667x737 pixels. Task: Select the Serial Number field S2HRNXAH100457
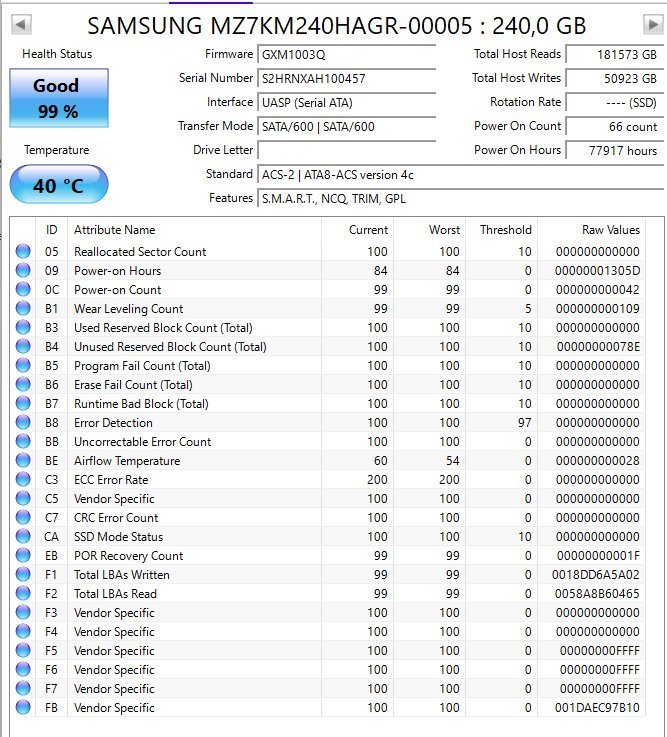click(x=347, y=78)
